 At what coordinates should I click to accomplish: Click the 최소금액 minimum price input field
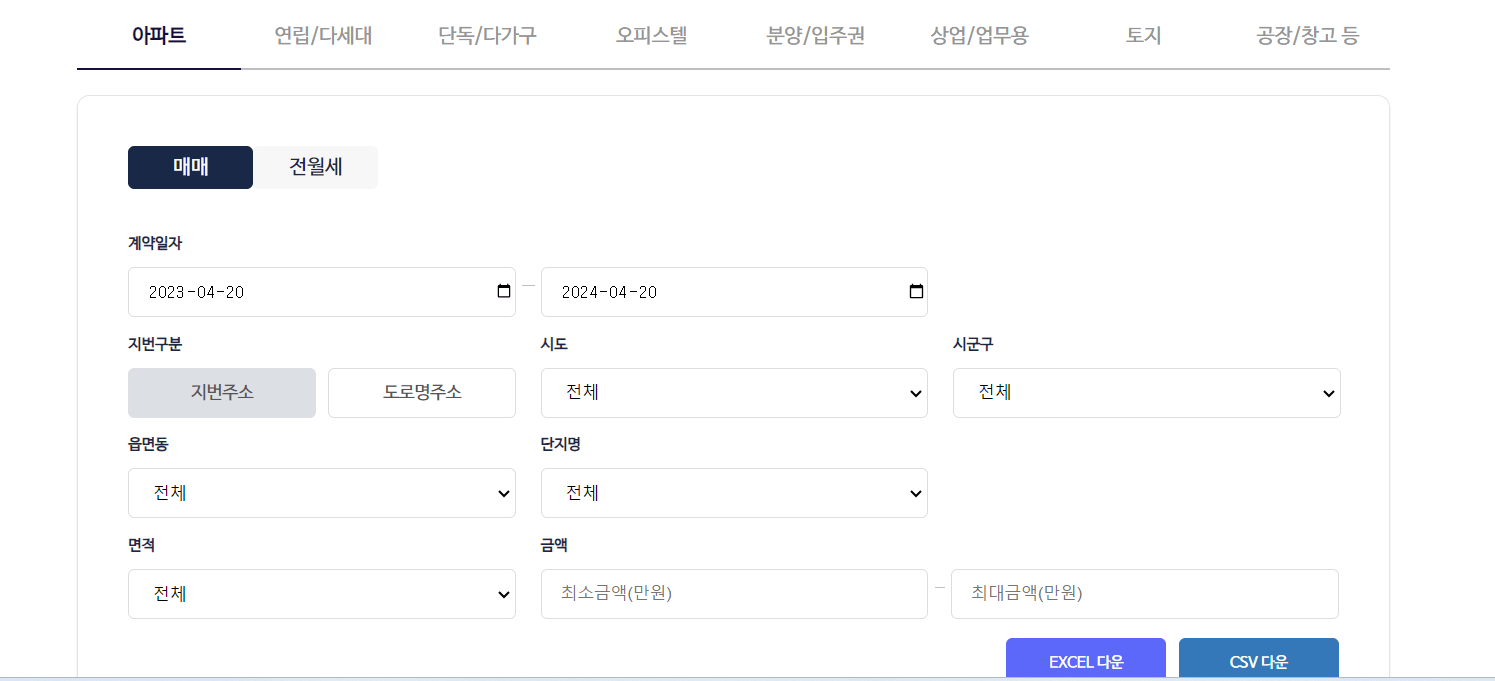(734, 593)
